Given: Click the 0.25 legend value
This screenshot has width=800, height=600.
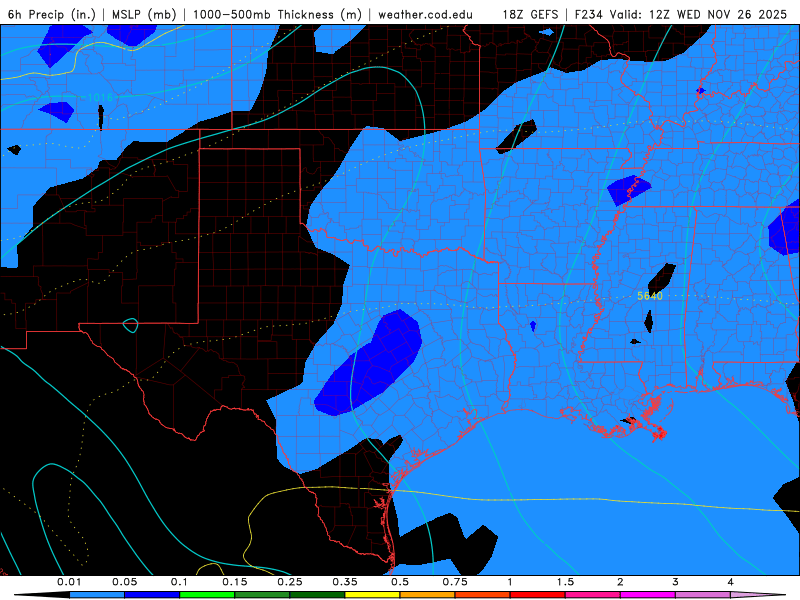Looking at the screenshot, I should point(290,582).
